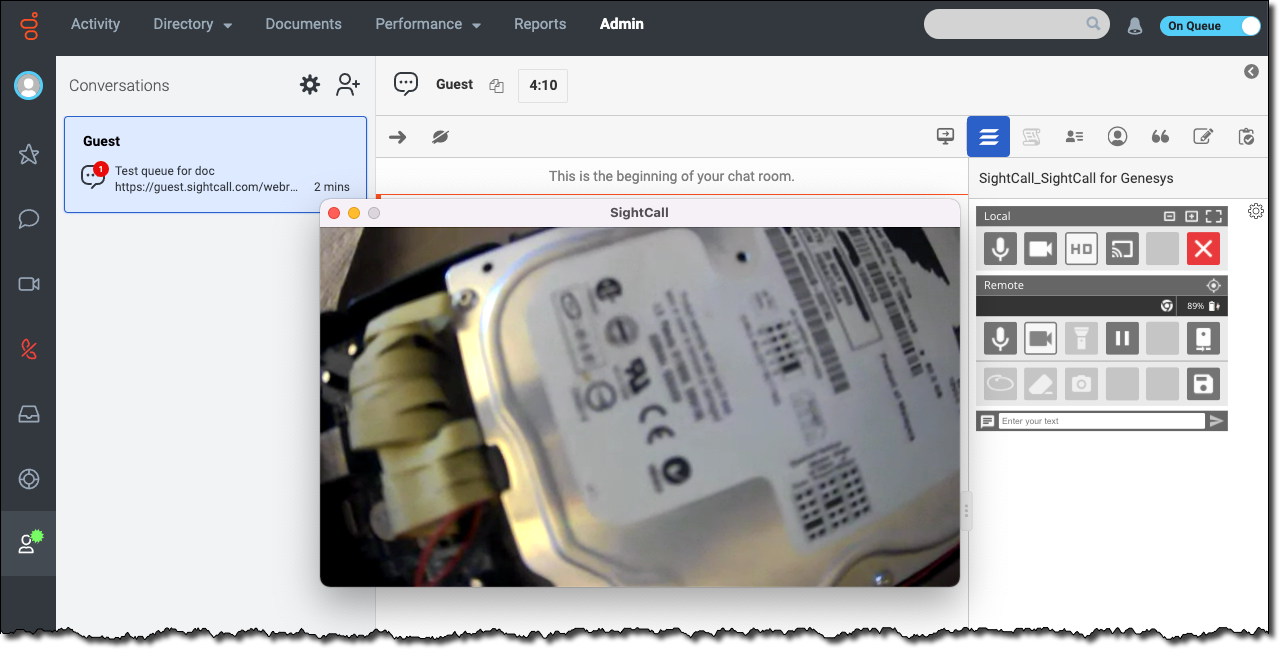Open the Admin menu

tap(622, 24)
